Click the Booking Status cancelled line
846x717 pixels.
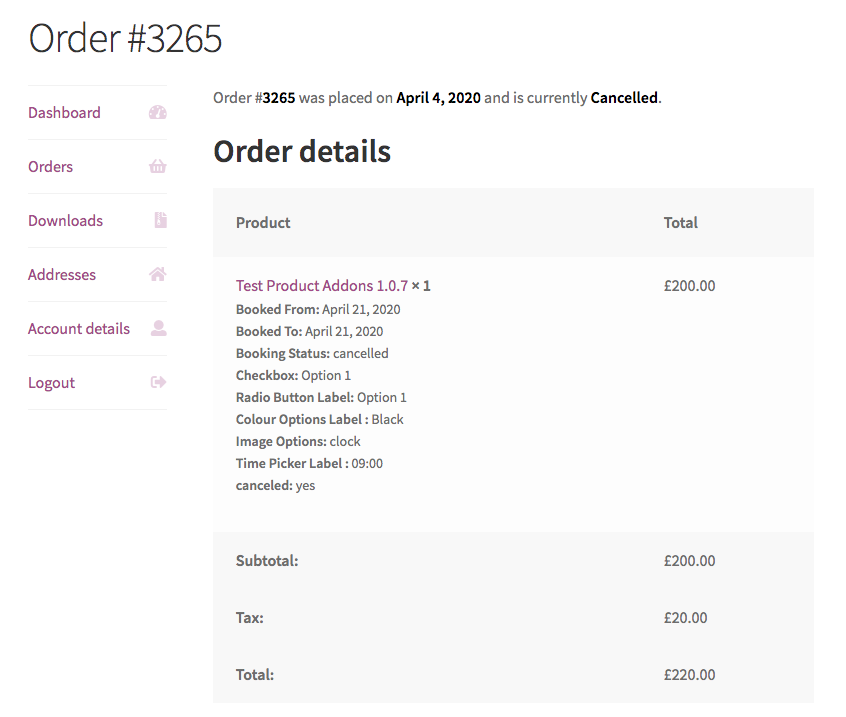pyautogui.click(x=312, y=353)
